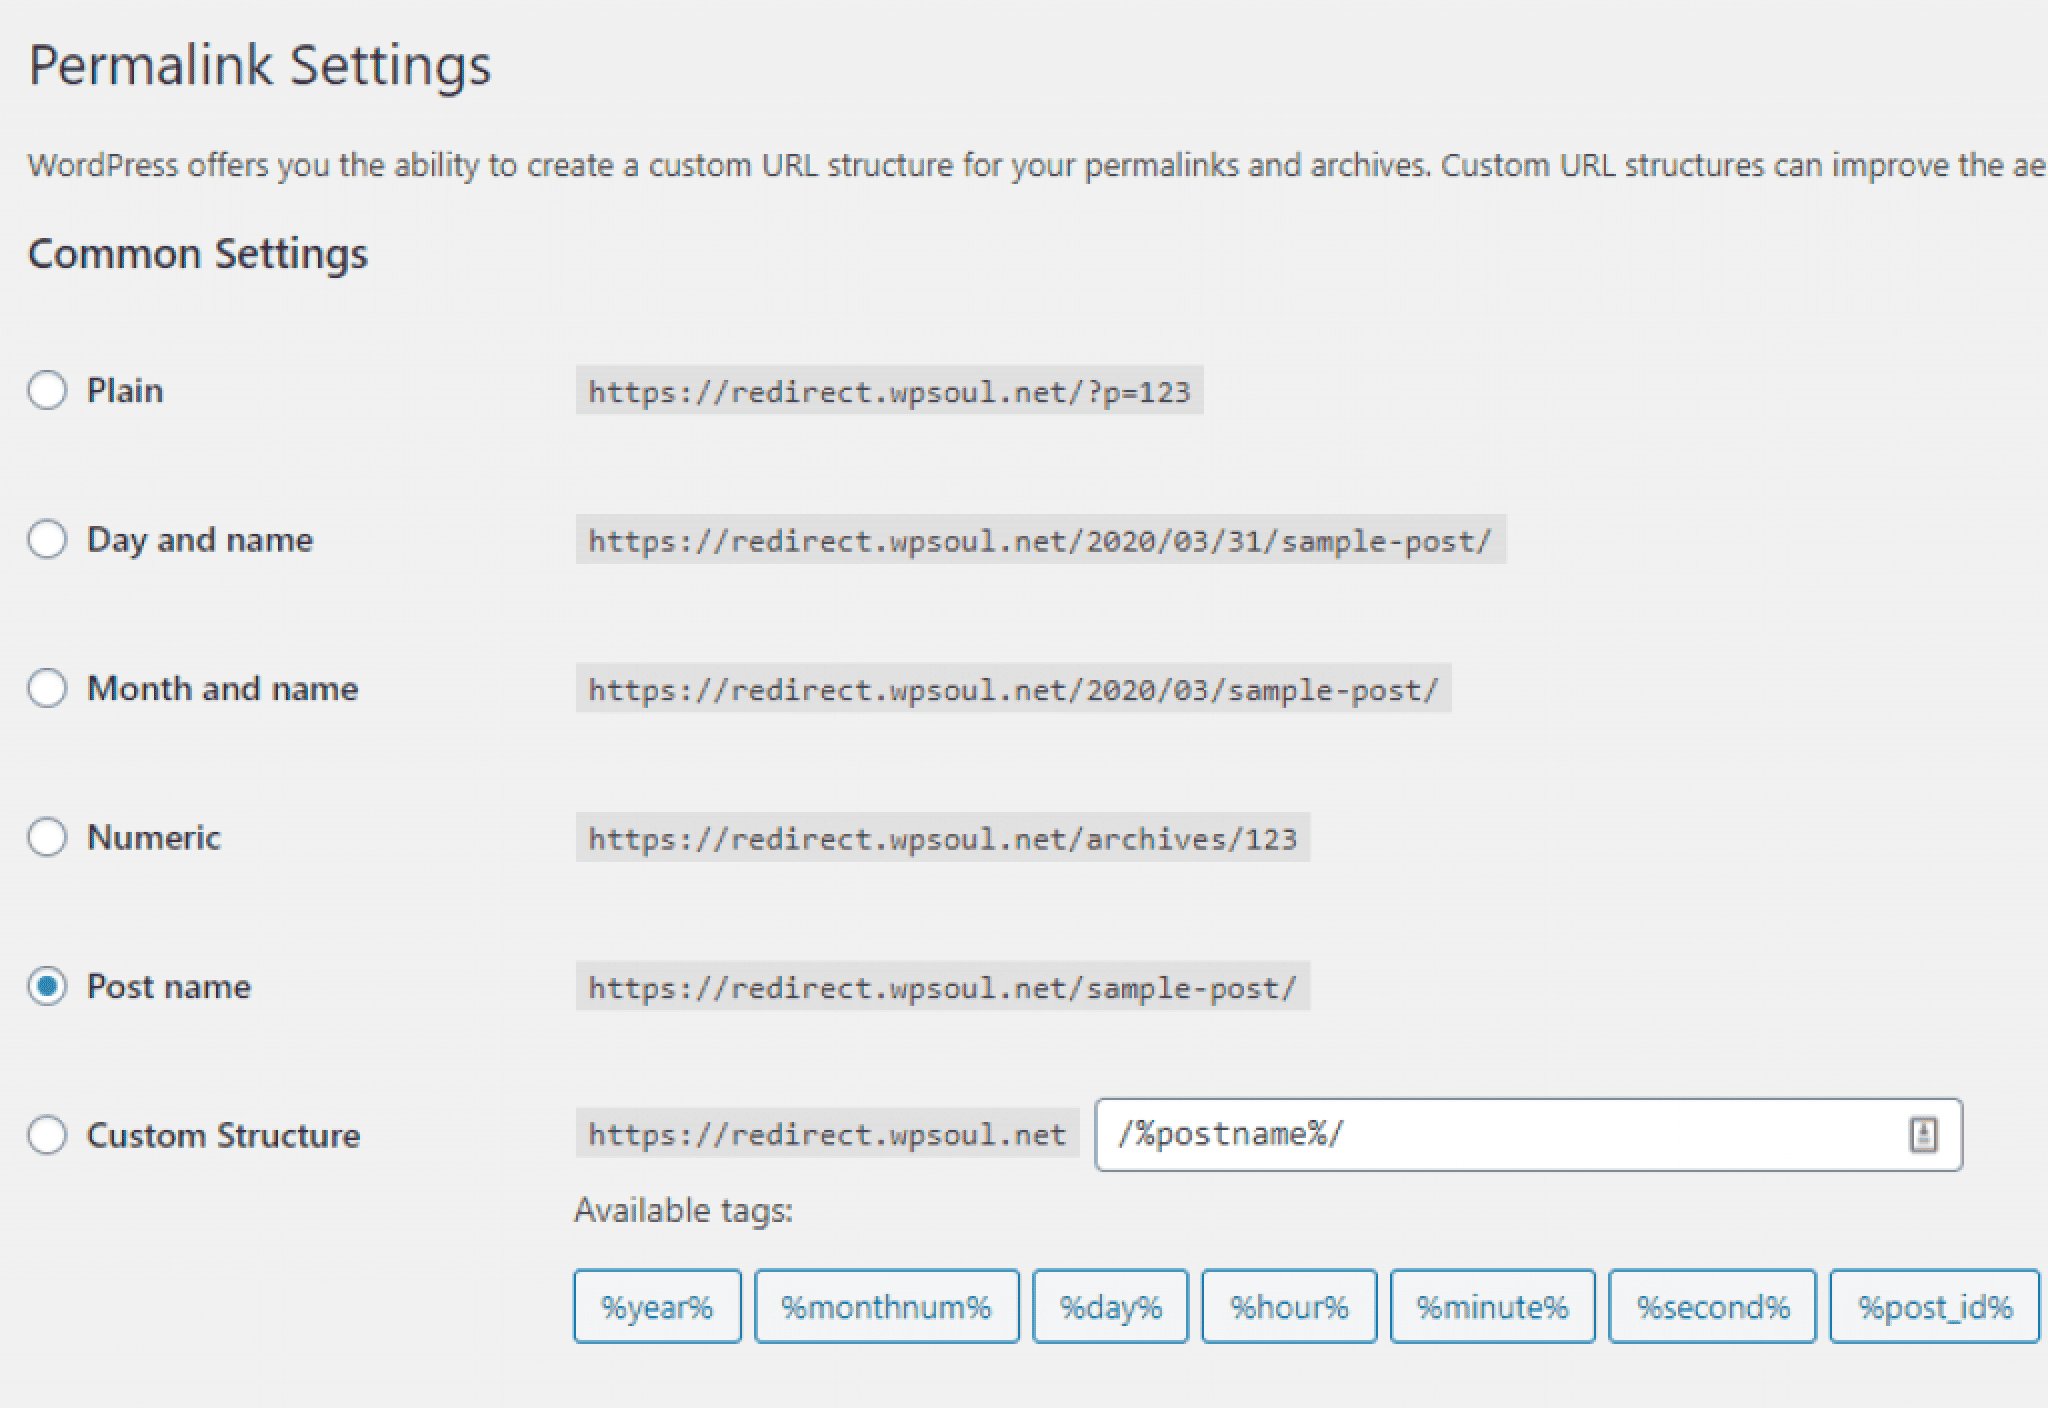
Task: Choose the Day and name radio option
Action: [47, 539]
